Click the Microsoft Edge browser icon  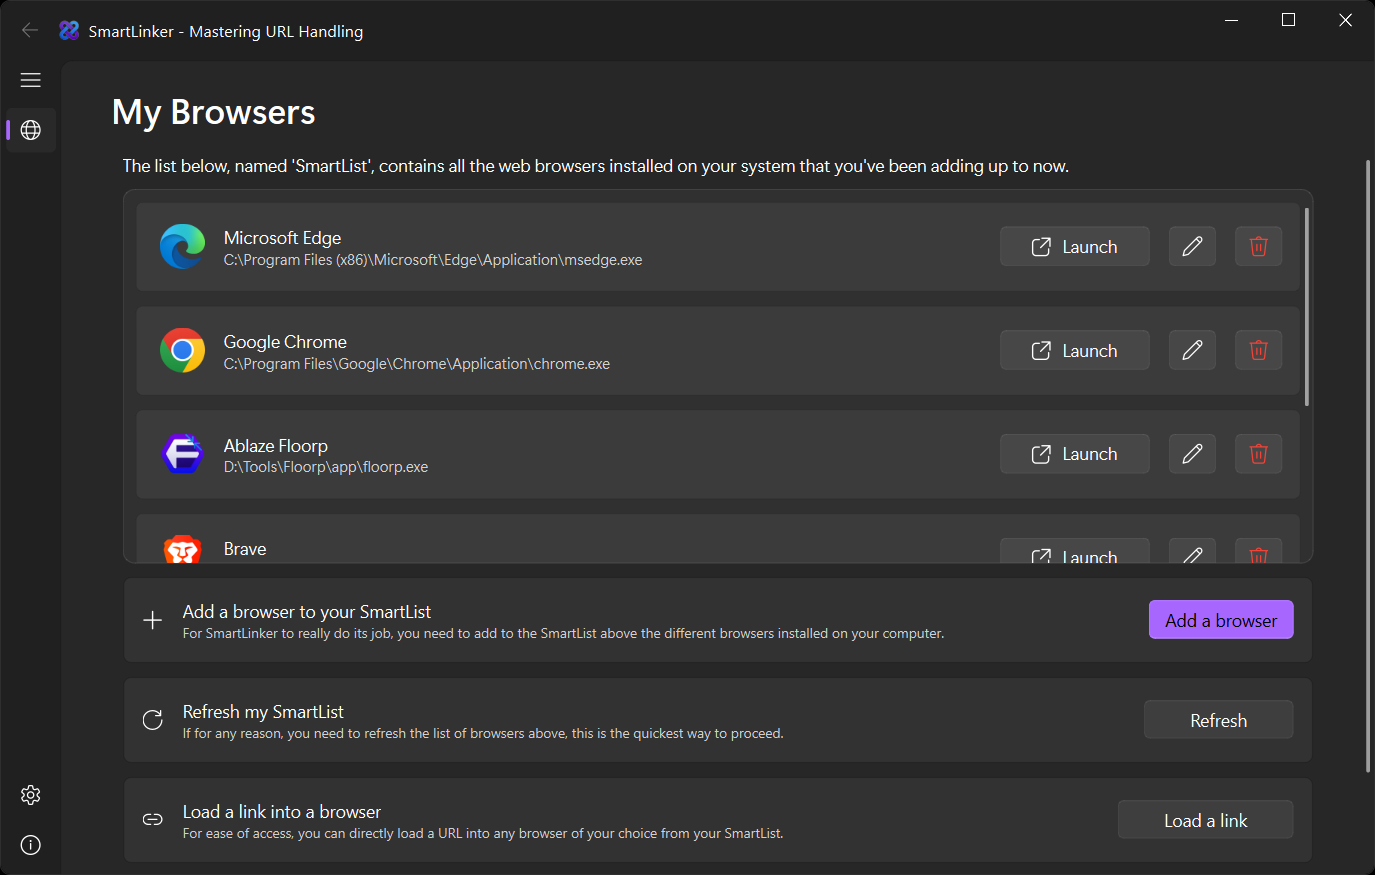tap(182, 247)
